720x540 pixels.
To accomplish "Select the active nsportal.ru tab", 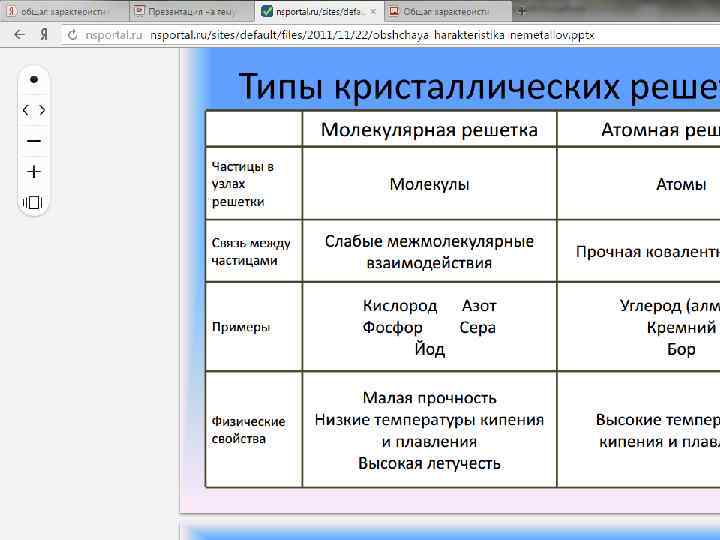I will coord(319,11).
